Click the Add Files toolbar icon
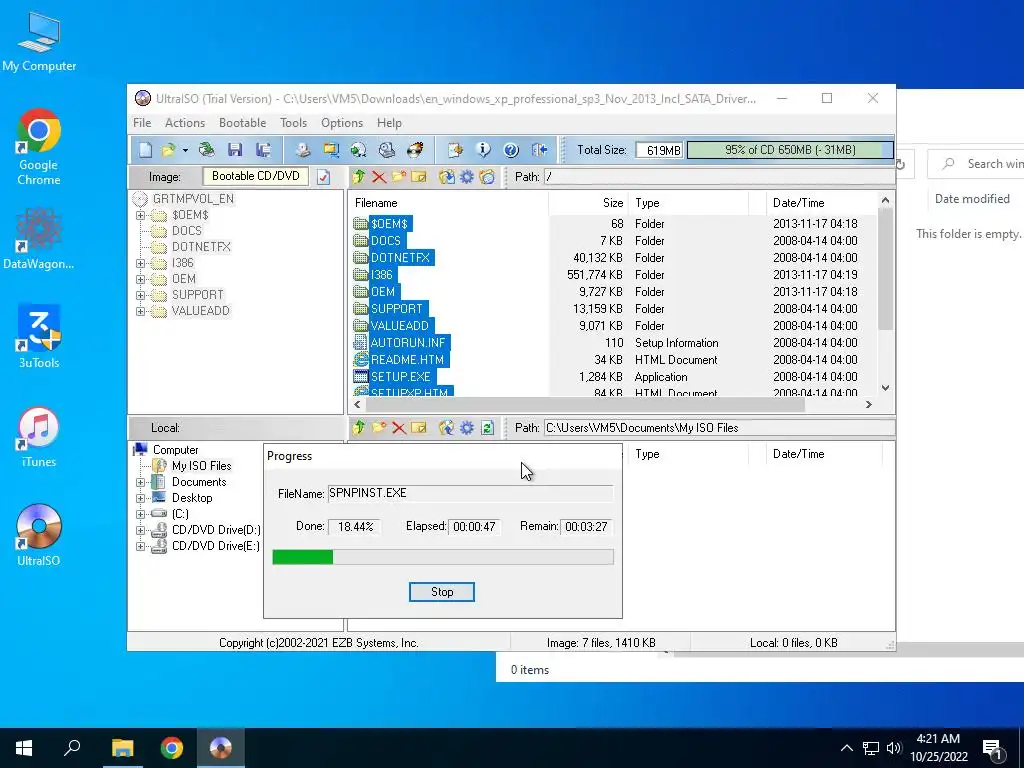Viewport: 1024px width, 768px height. [x=455, y=150]
